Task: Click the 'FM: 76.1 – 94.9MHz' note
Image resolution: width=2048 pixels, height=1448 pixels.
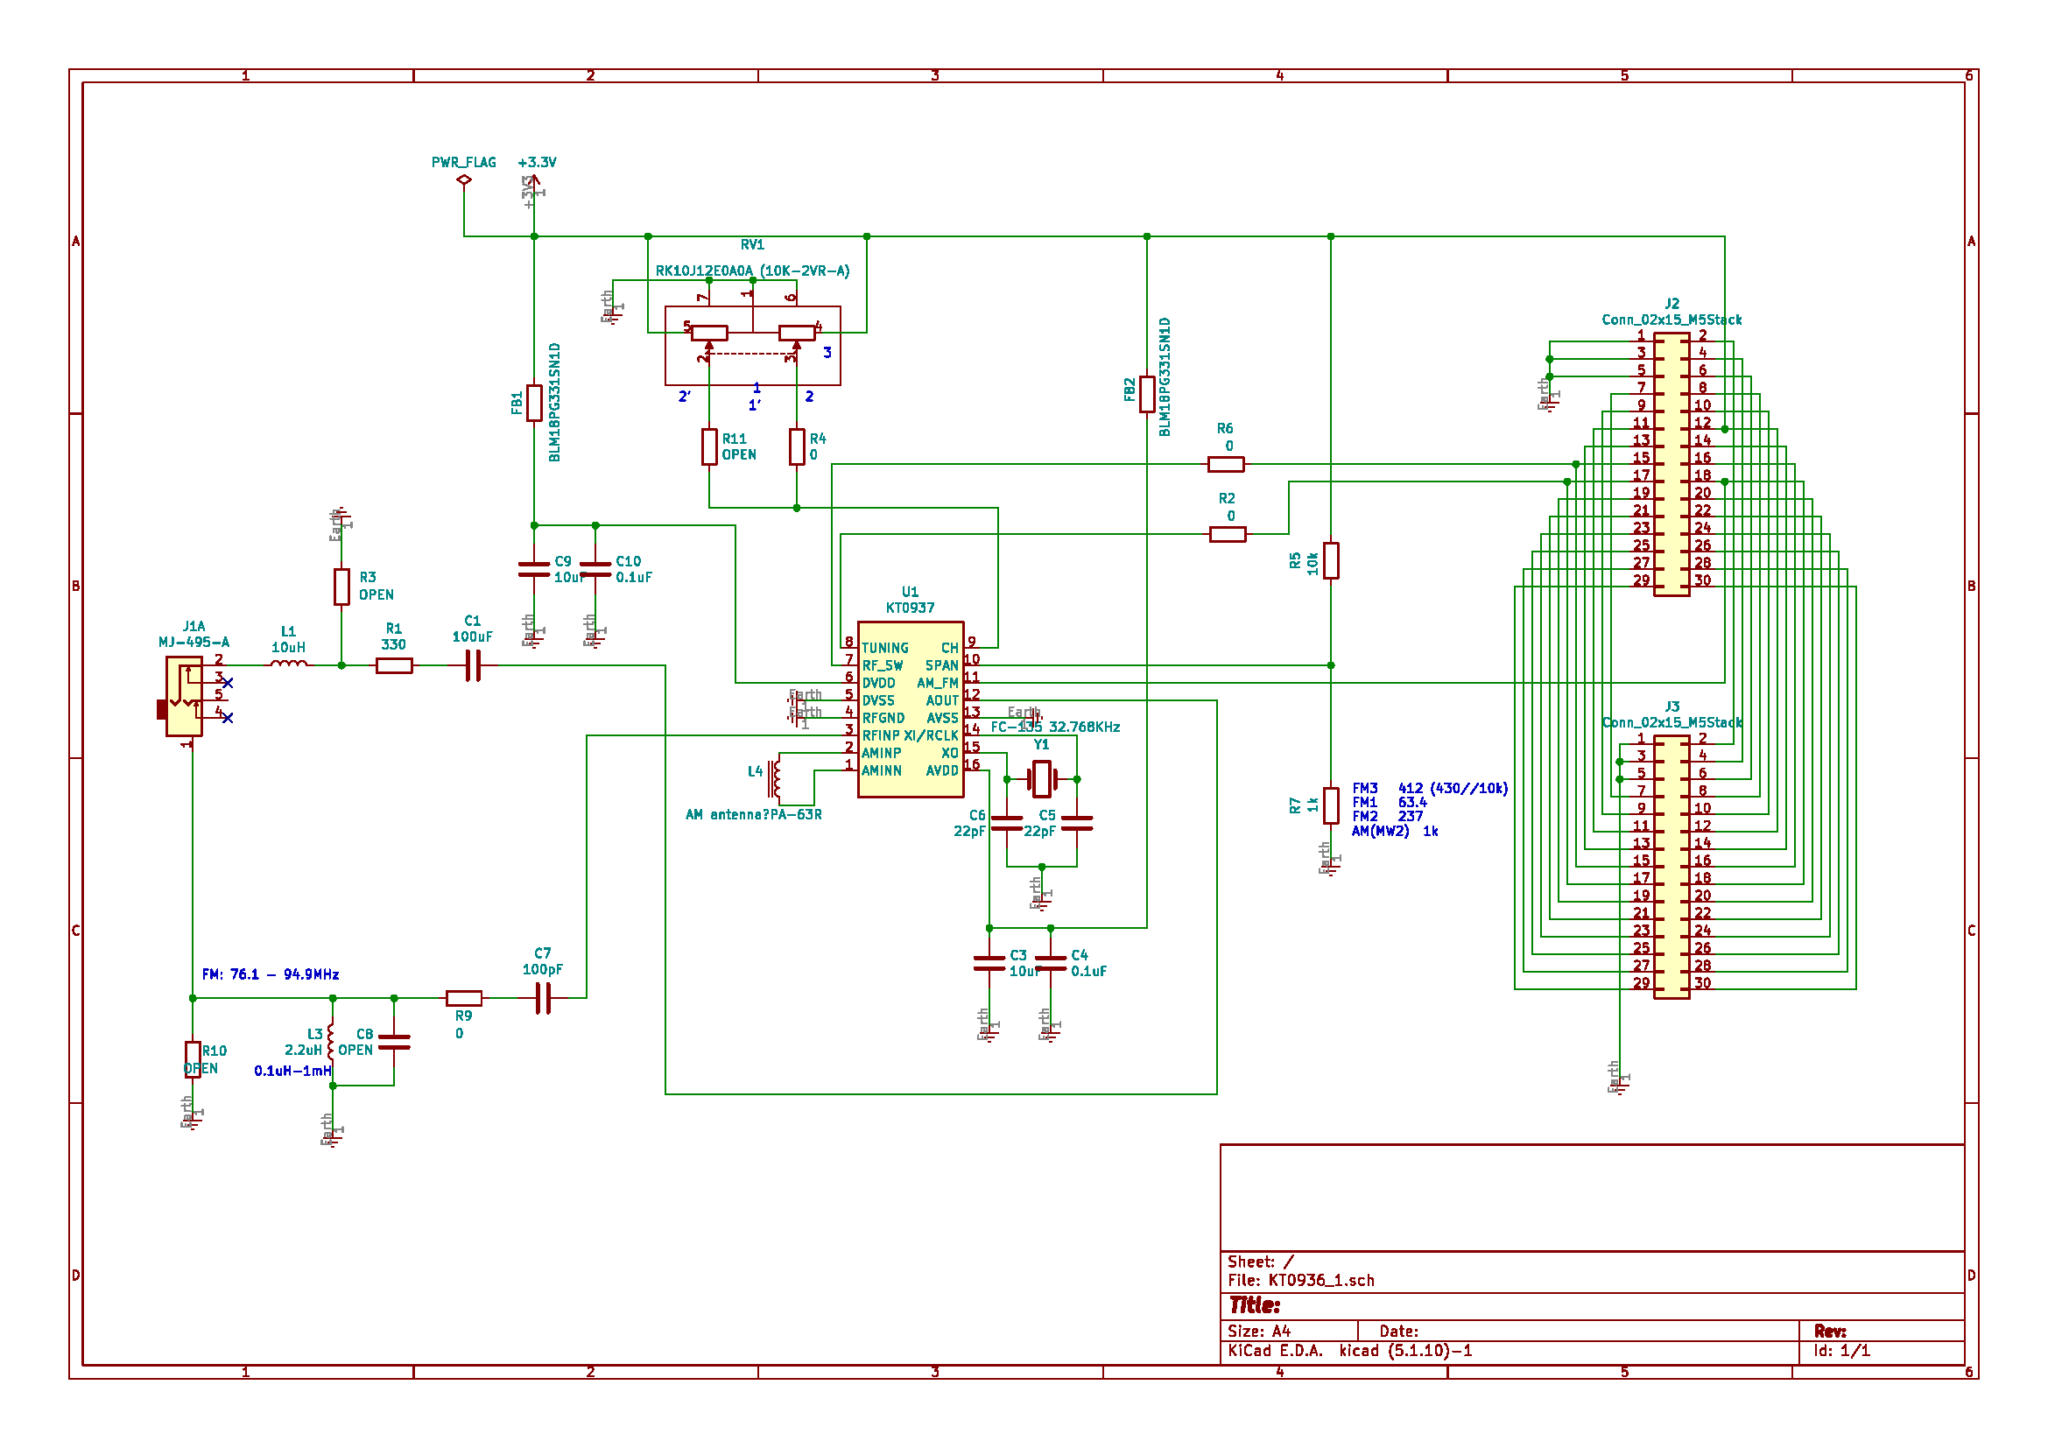Action: pos(270,974)
